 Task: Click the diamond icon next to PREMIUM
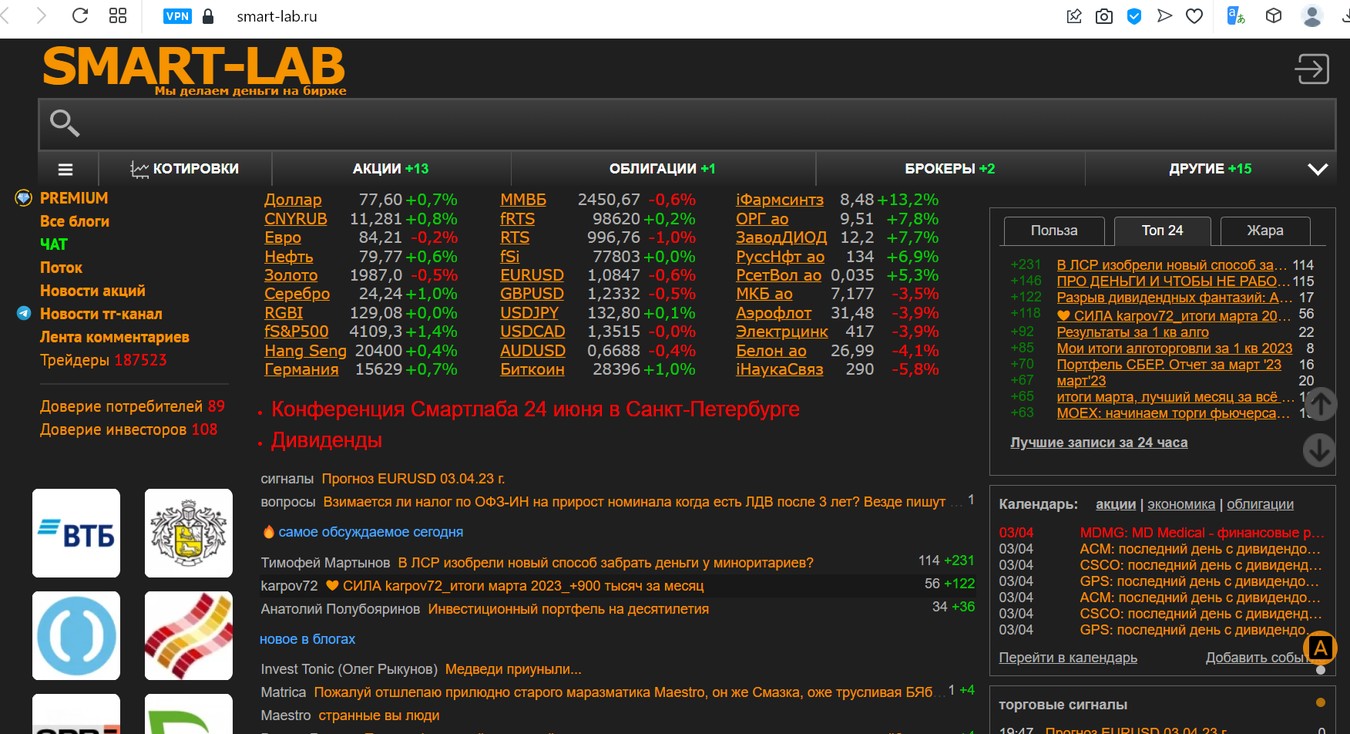pyautogui.click(x=24, y=198)
